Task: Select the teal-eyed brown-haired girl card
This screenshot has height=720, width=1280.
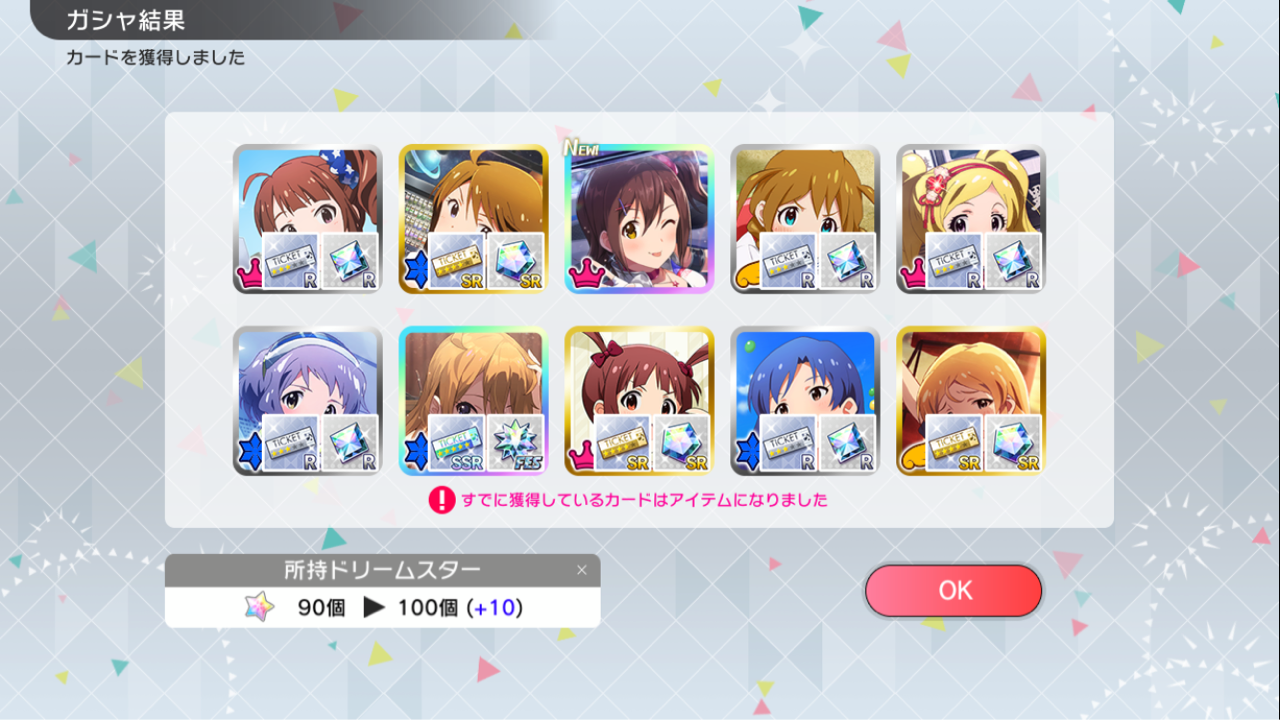Action: pos(806,219)
